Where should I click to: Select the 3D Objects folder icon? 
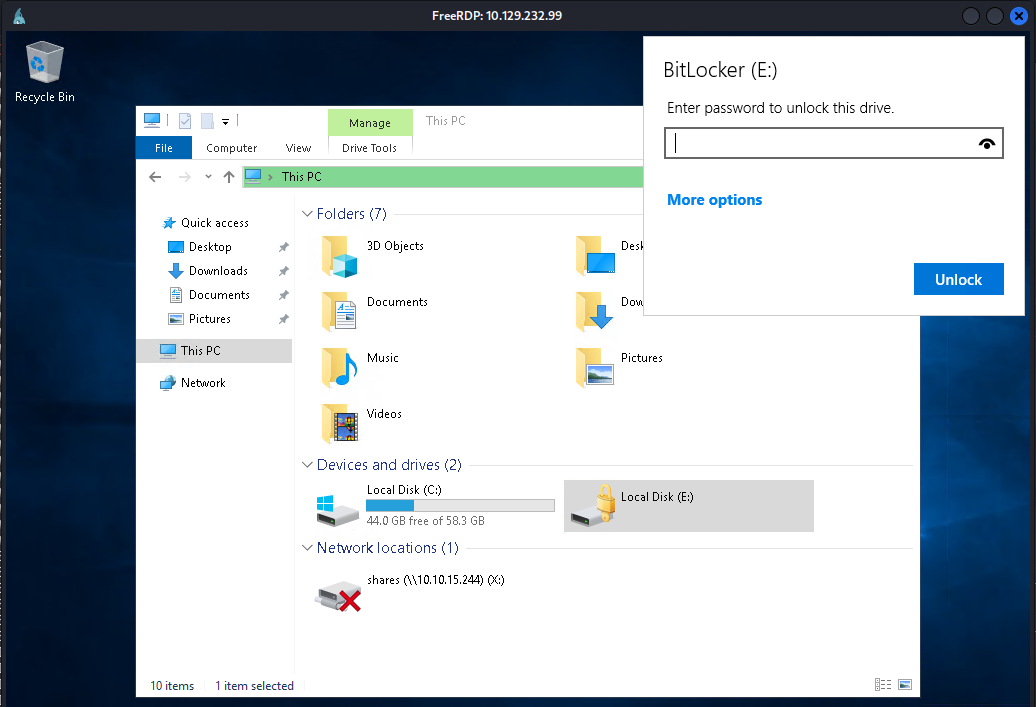340,256
